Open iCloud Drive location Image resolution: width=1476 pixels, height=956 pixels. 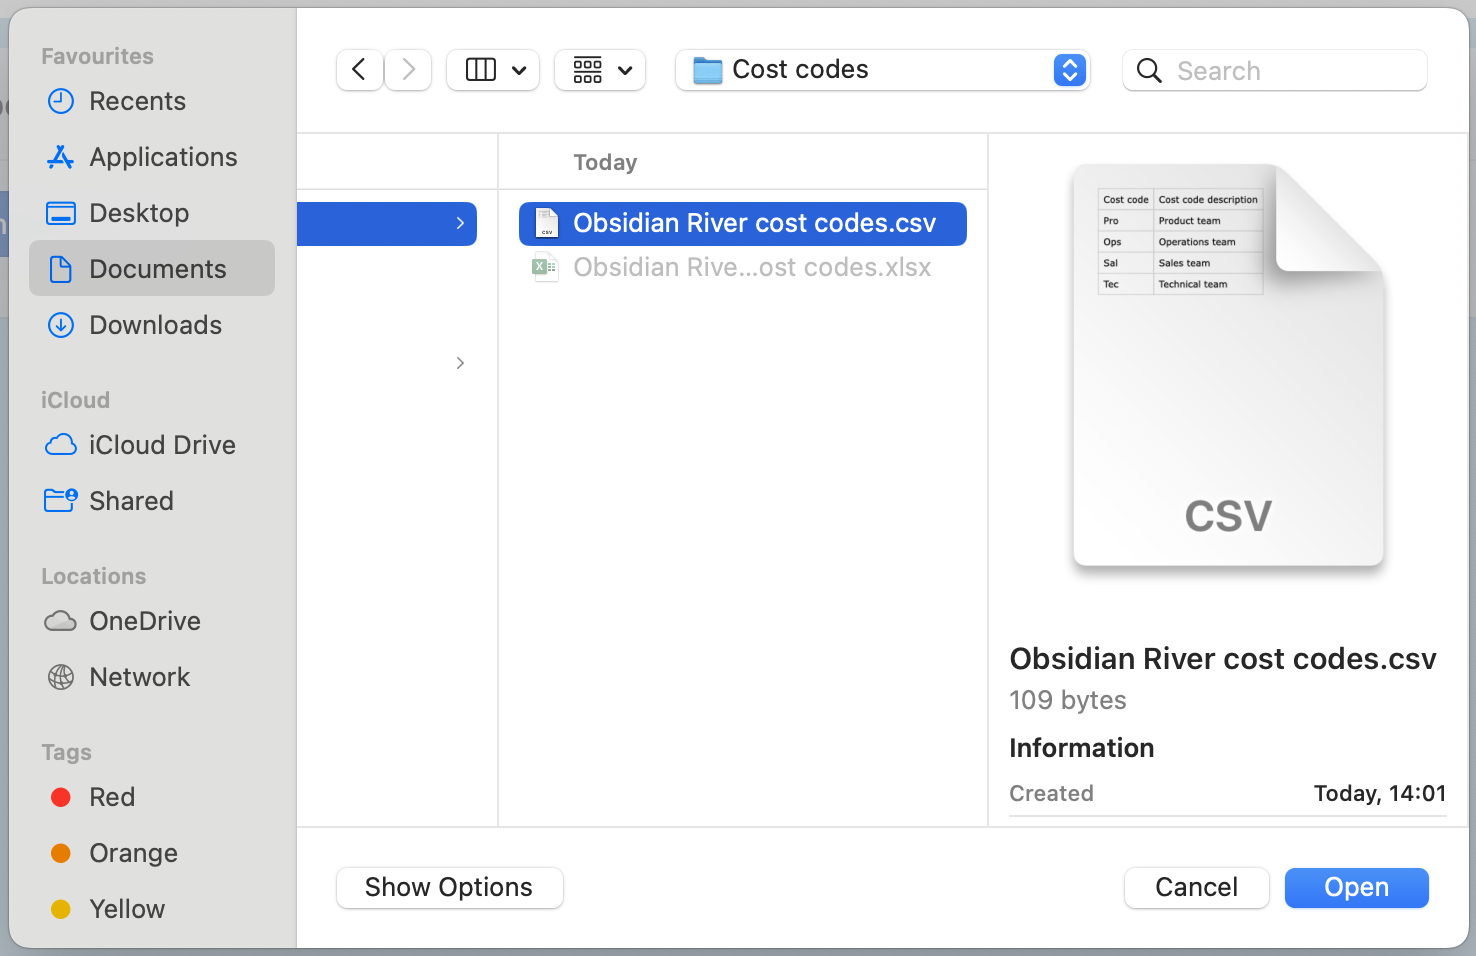click(x=162, y=445)
